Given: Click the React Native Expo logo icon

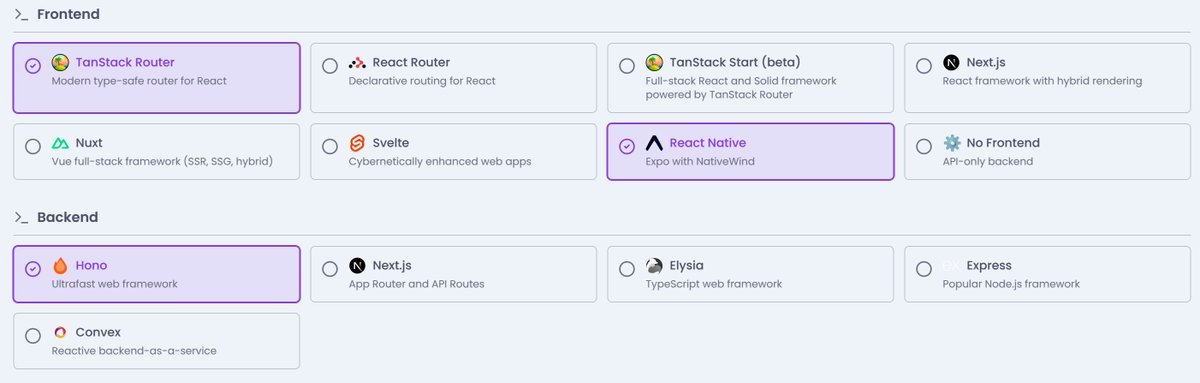Looking at the screenshot, I should (654, 144).
